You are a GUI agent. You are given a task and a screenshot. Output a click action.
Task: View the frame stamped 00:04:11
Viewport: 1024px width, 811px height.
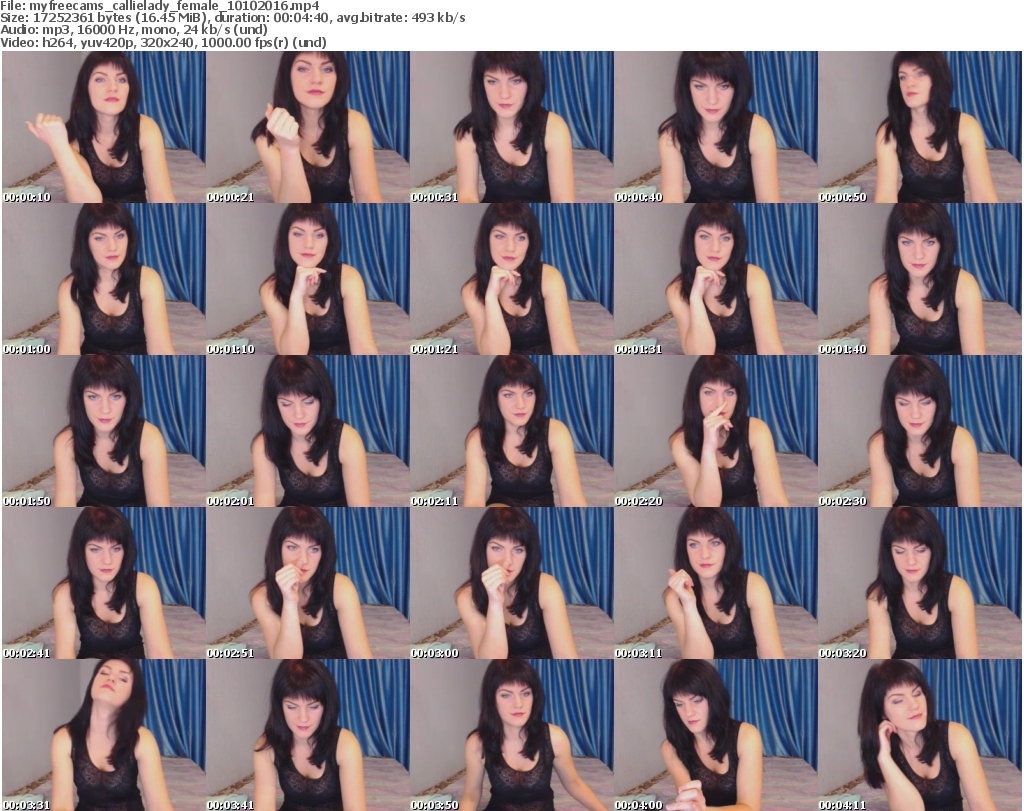pyautogui.click(x=920, y=735)
